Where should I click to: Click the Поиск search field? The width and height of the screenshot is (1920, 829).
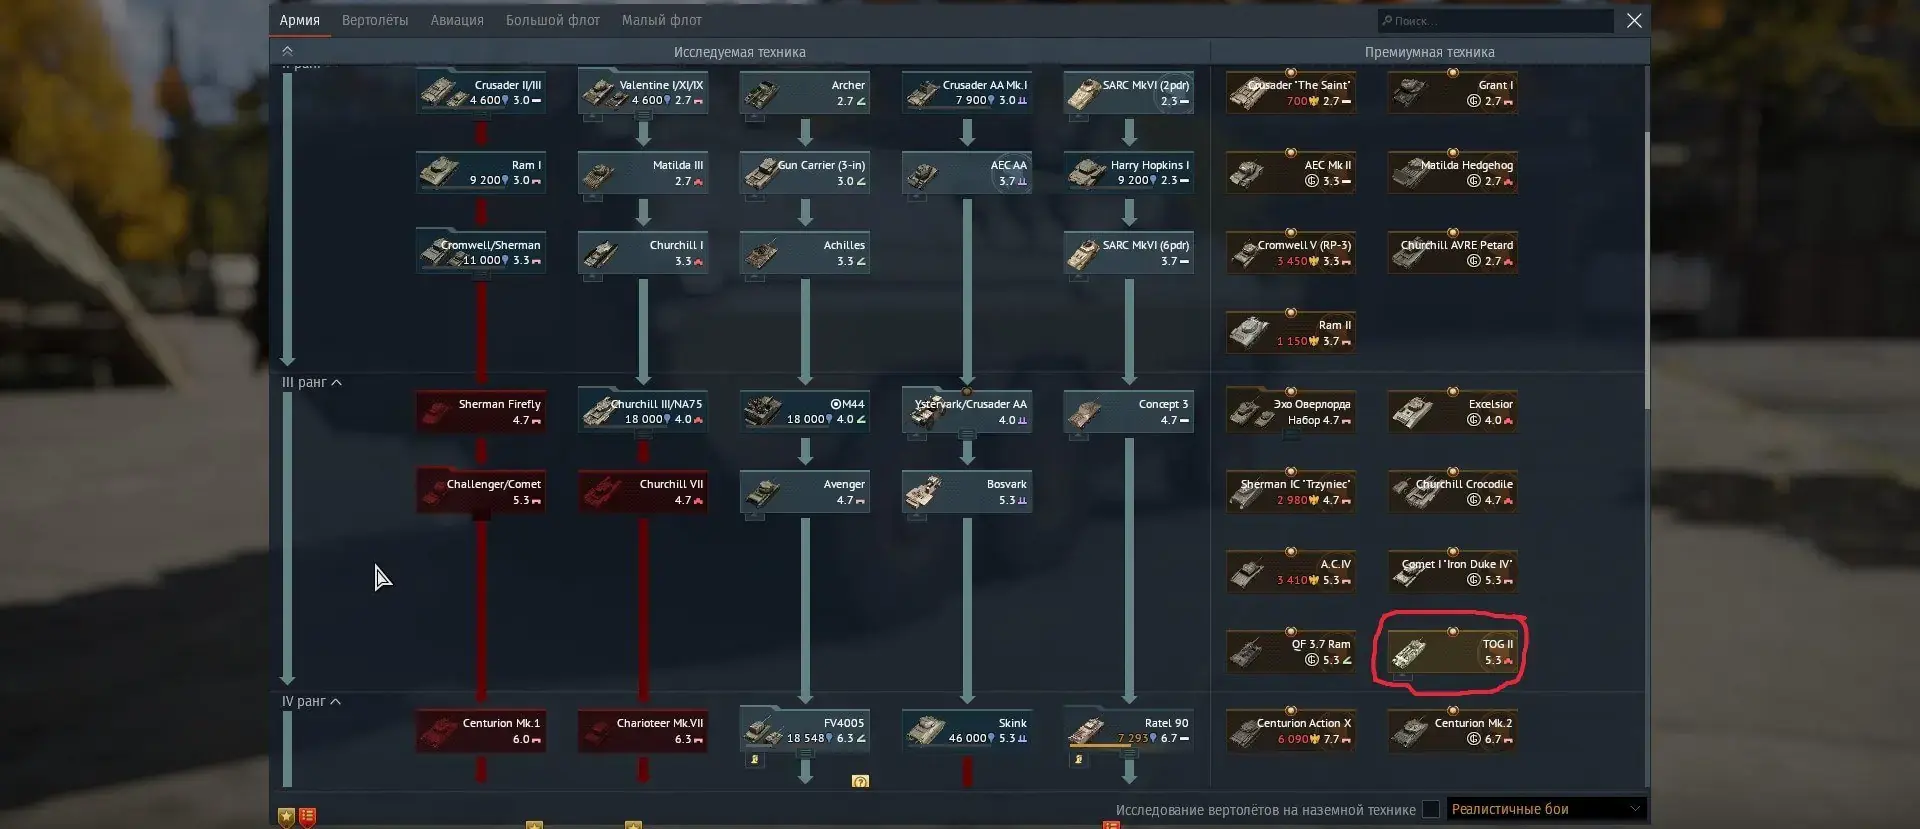[1495, 21]
